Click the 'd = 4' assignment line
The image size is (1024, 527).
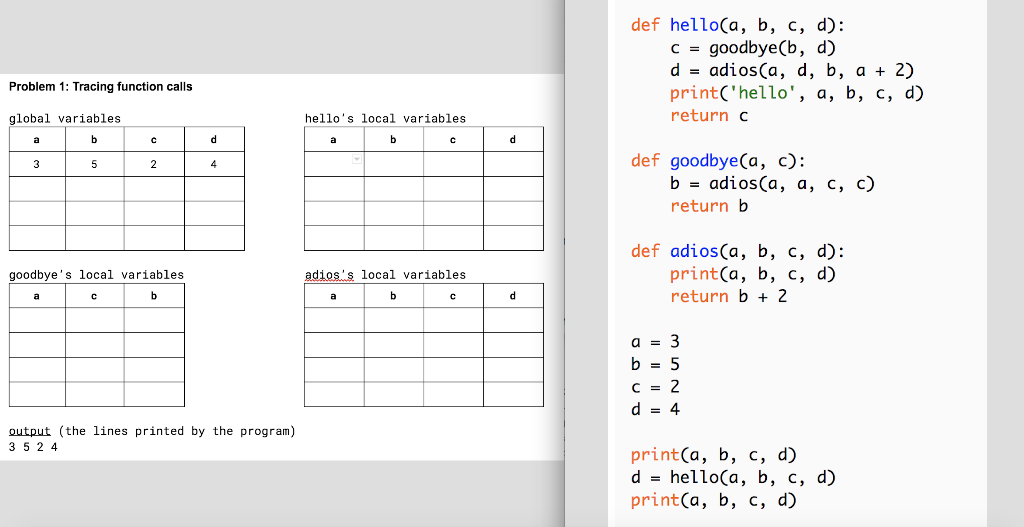(655, 409)
